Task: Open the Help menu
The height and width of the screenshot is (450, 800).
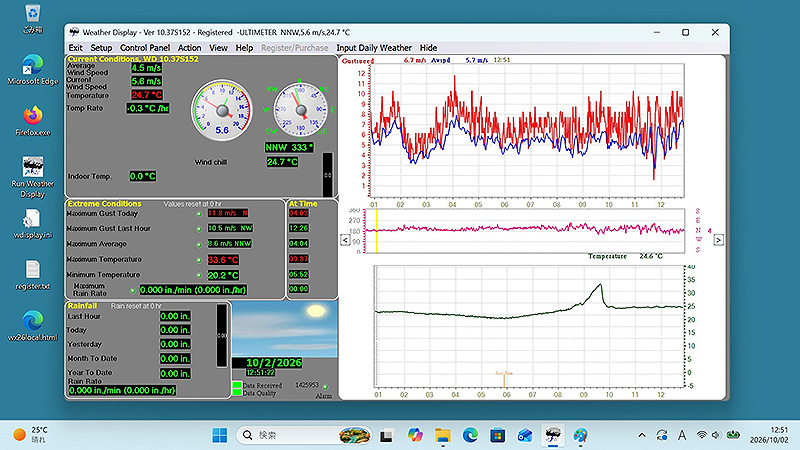Action: [x=244, y=47]
